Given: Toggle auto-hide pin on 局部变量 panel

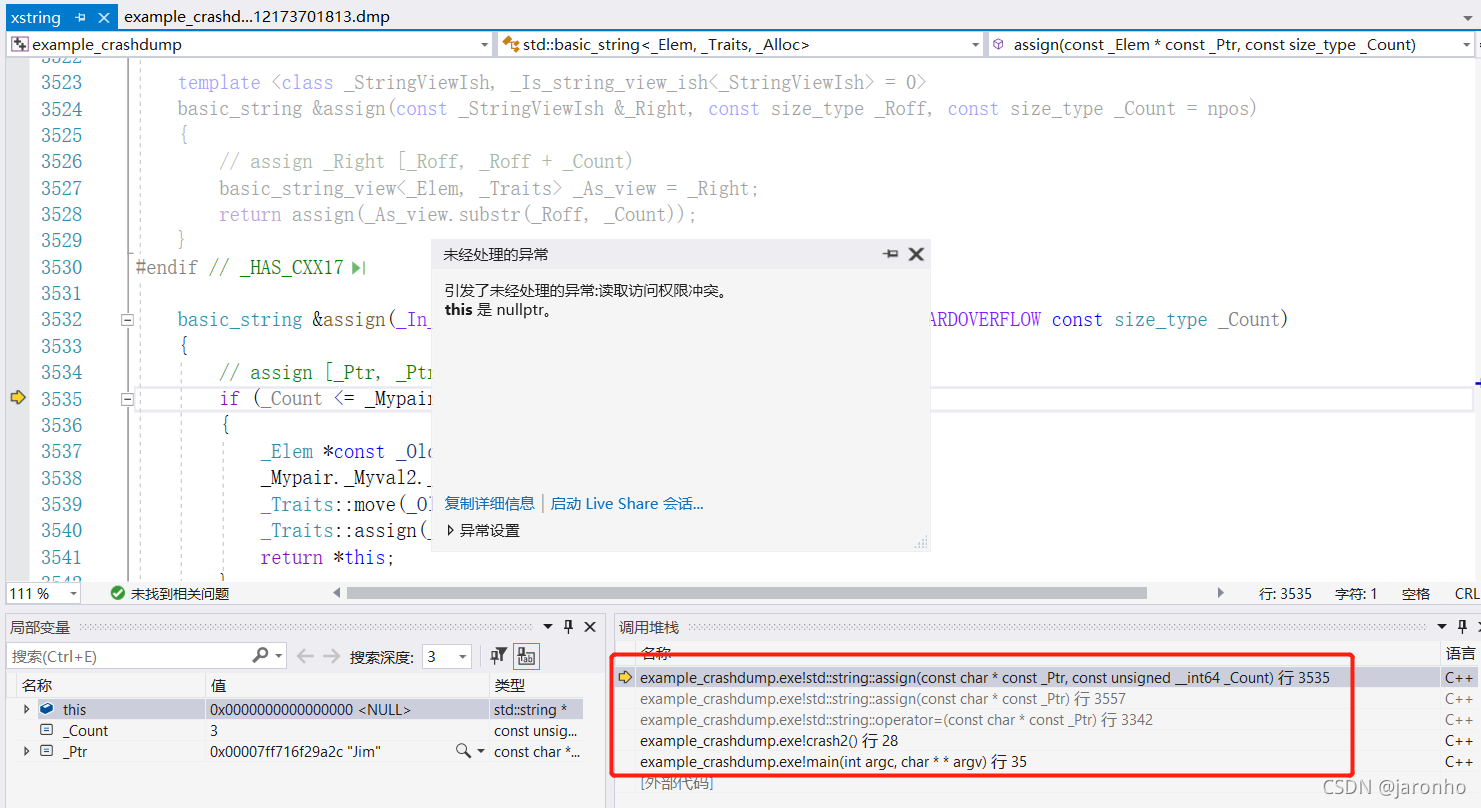Looking at the screenshot, I should point(568,627).
